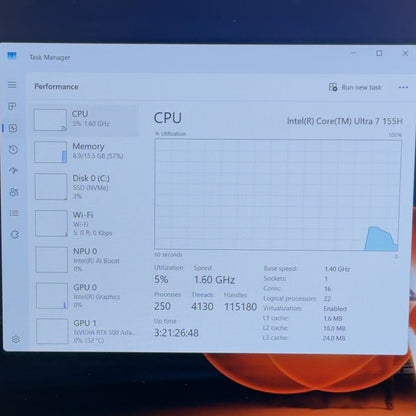This screenshot has width=416, height=416.
Task: Select the NPU 0 performance item
Action: pyautogui.click(x=87, y=260)
